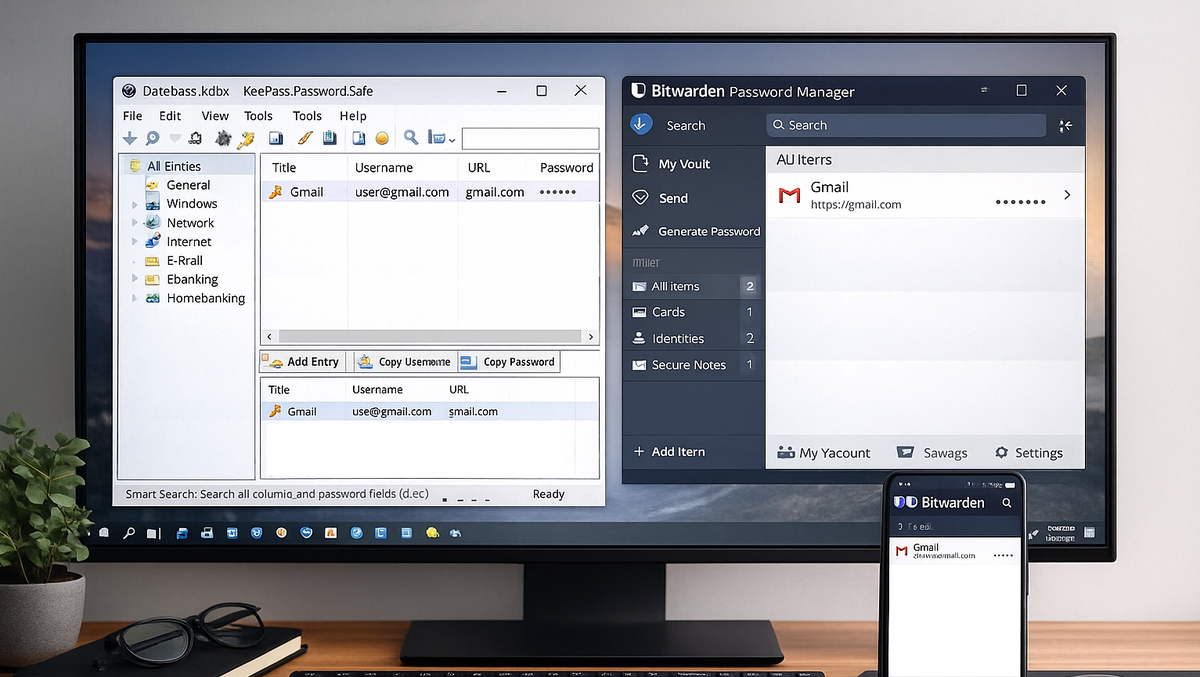Click the Bitwarden shield logo in title bar
Viewport: 1200px width, 677px height.
(638, 90)
